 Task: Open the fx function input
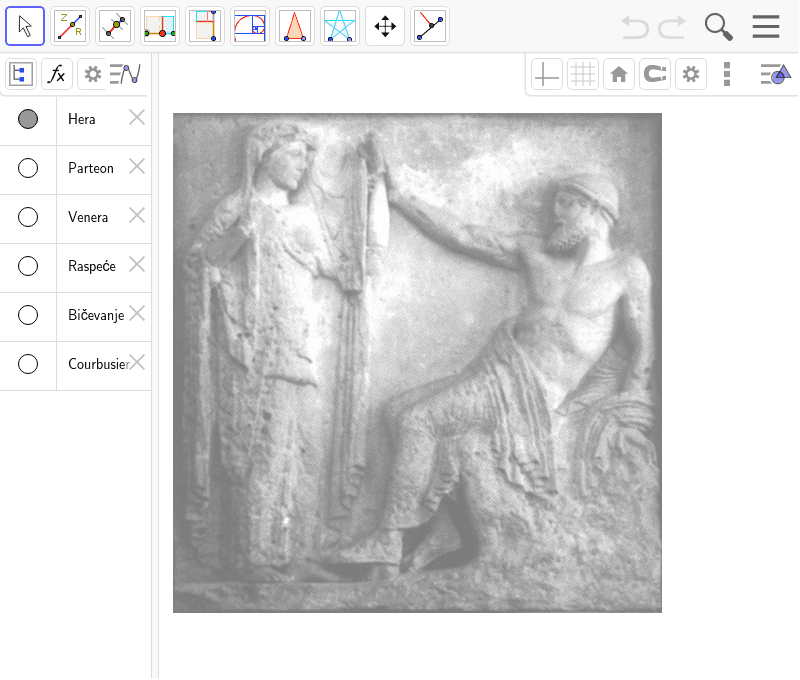(x=57, y=74)
